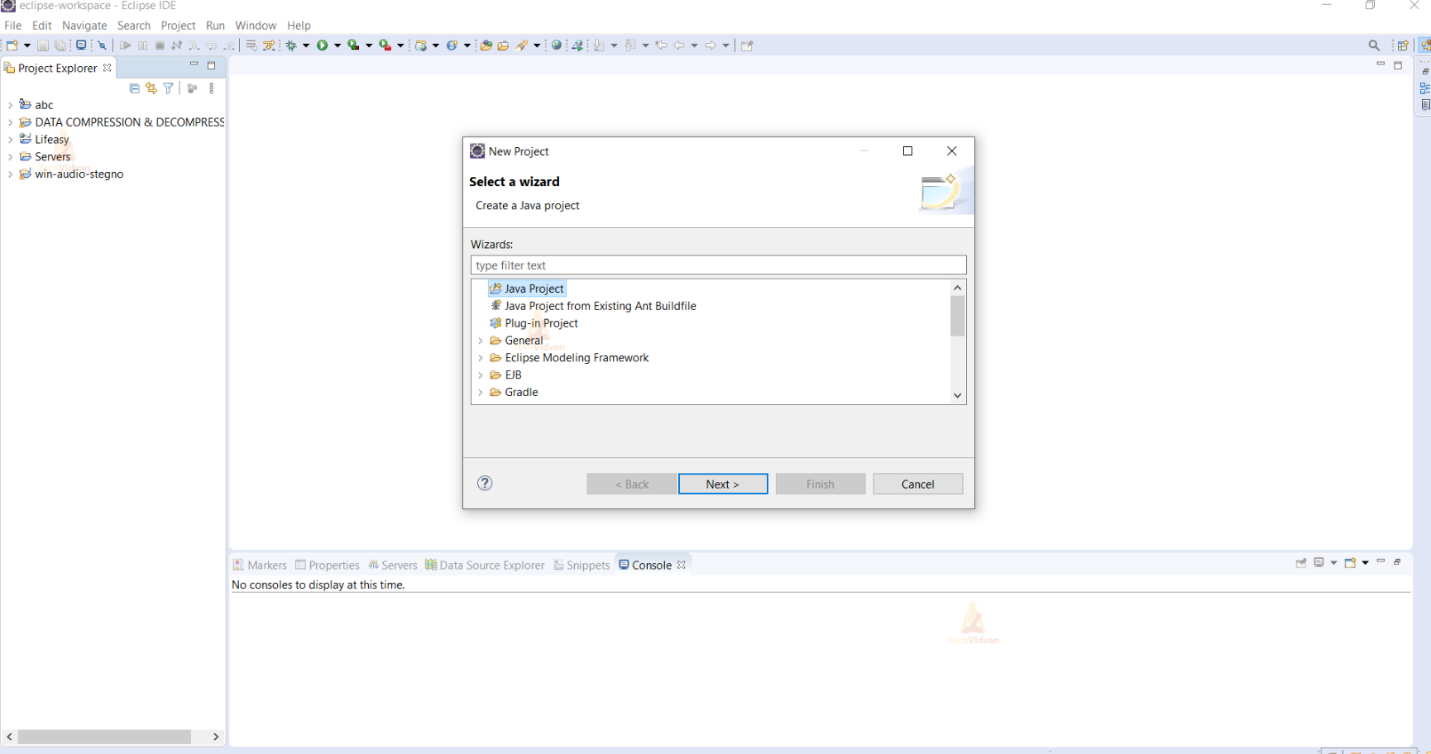Switch to the Servers tab in bottom panel

[392, 565]
